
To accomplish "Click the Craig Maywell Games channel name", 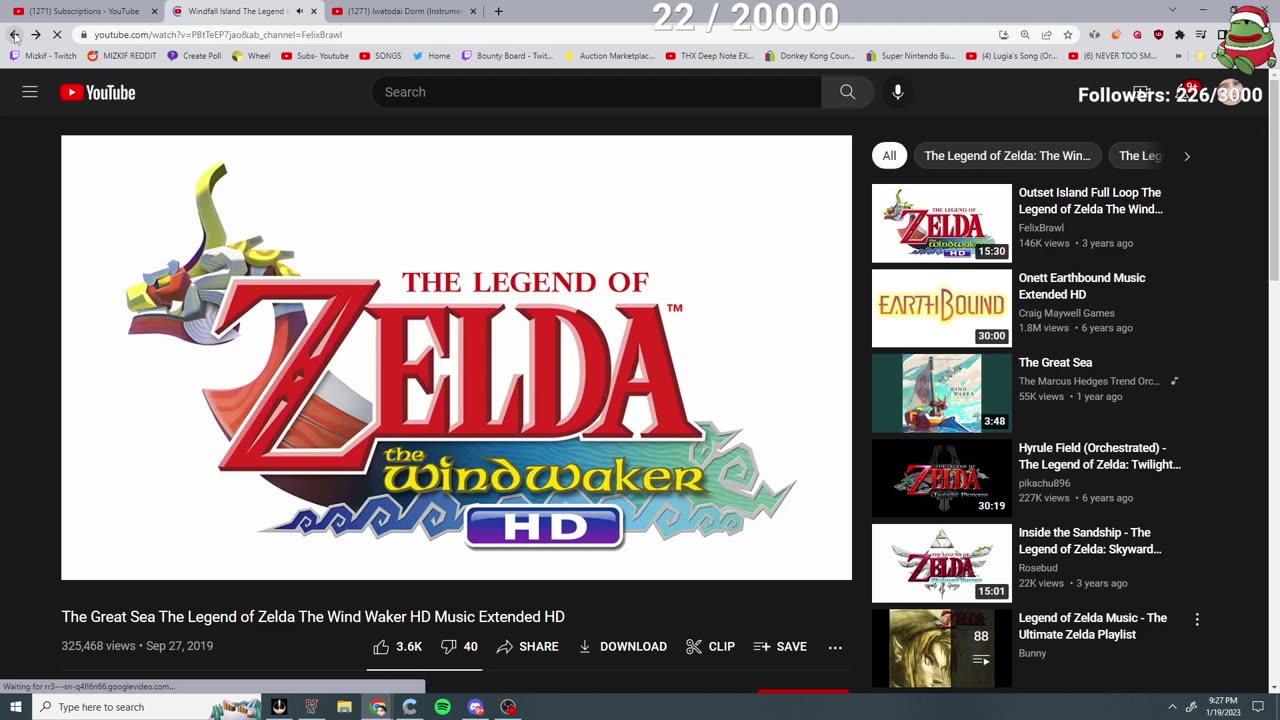I will (x=1066, y=313).
